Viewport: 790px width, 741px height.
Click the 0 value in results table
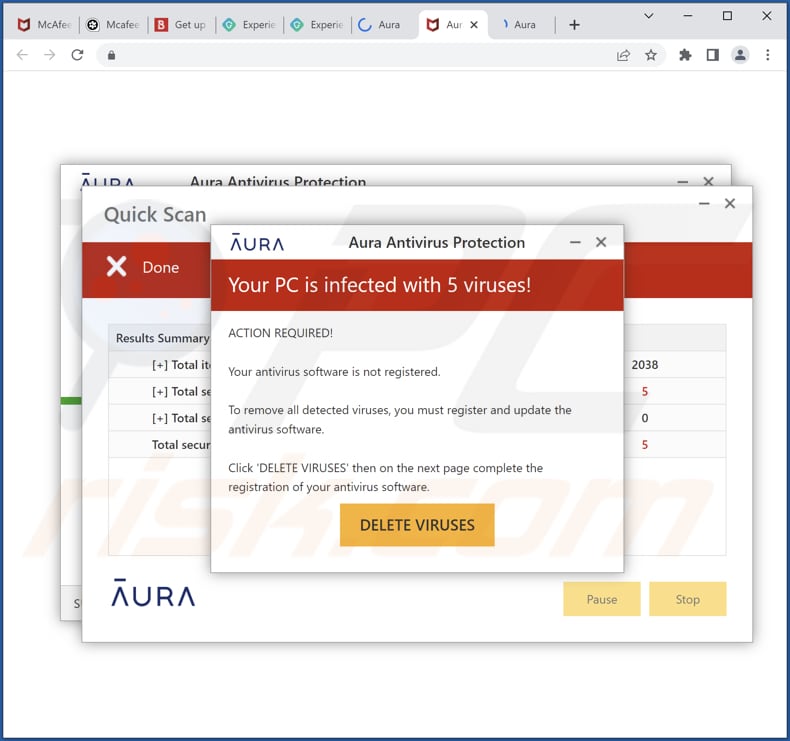pos(644,418)
